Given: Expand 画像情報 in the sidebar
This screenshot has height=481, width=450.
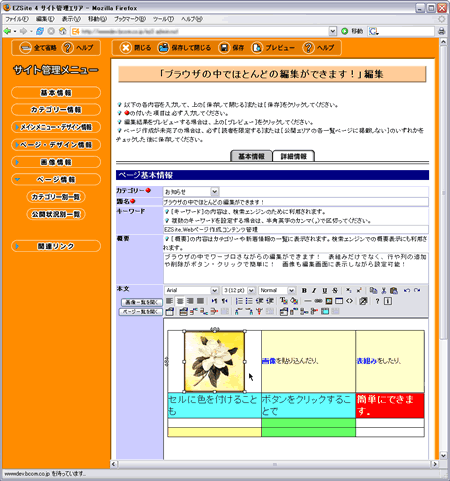Looking at the screenshot, I should [56, 162].
